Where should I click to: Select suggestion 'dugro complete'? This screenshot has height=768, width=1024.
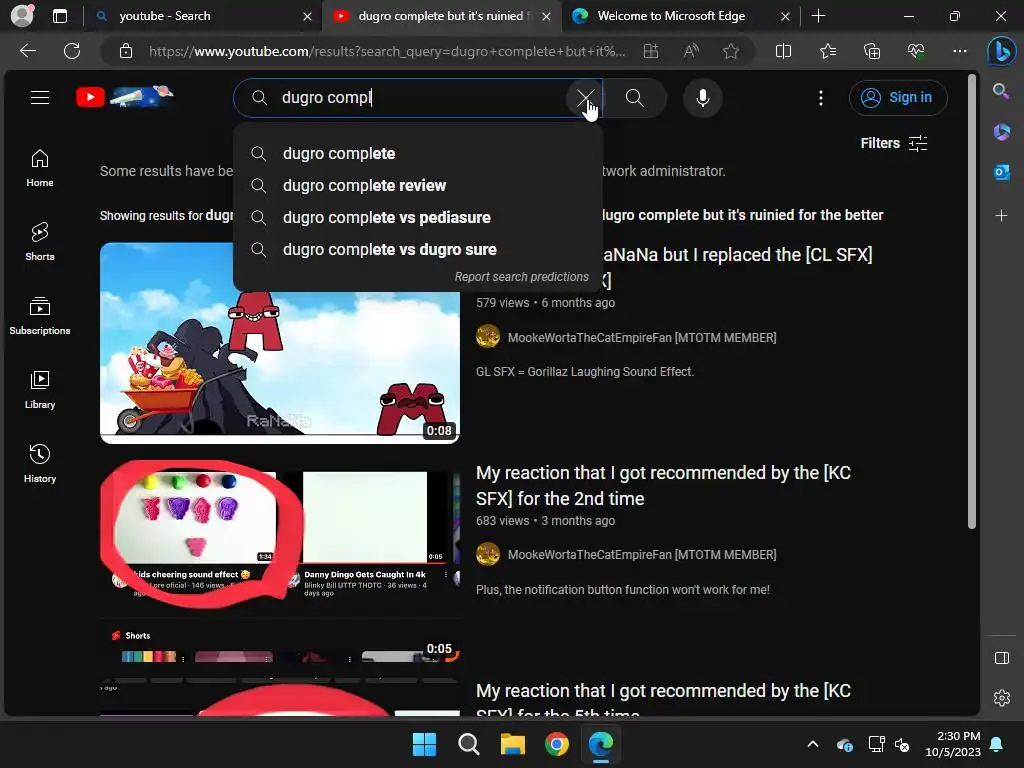click(x=417, y=153)
